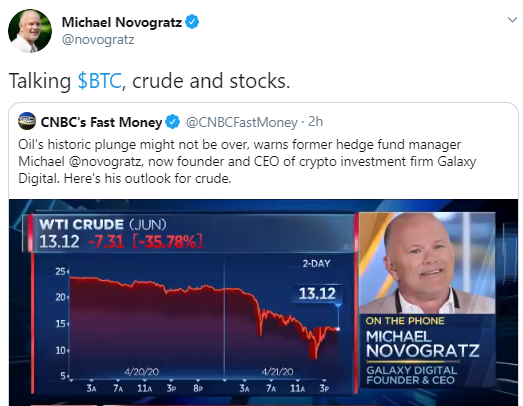This screenshot has height=406, width=523.
Task: Click the WTI CRUDE (JUN) header banner
Action: coord(190,233)
